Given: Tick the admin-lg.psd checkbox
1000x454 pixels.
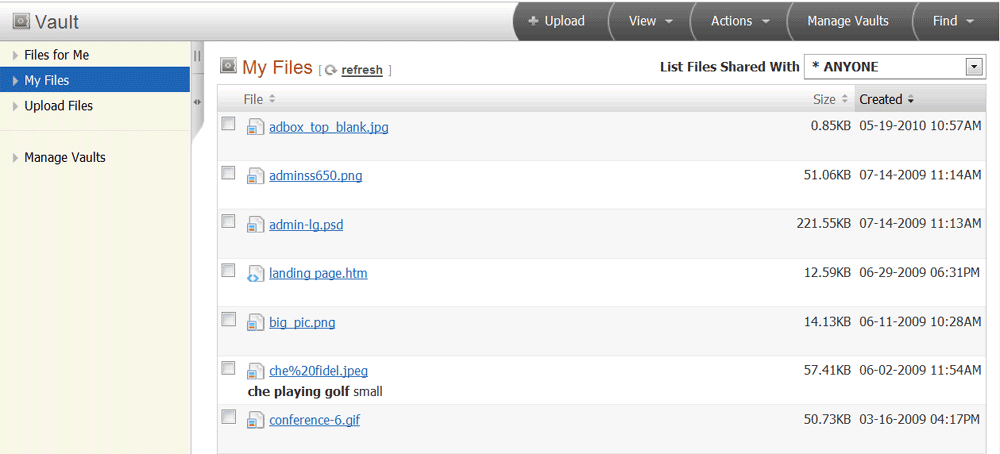Looking at the screenshot, I should coord(228,221).
